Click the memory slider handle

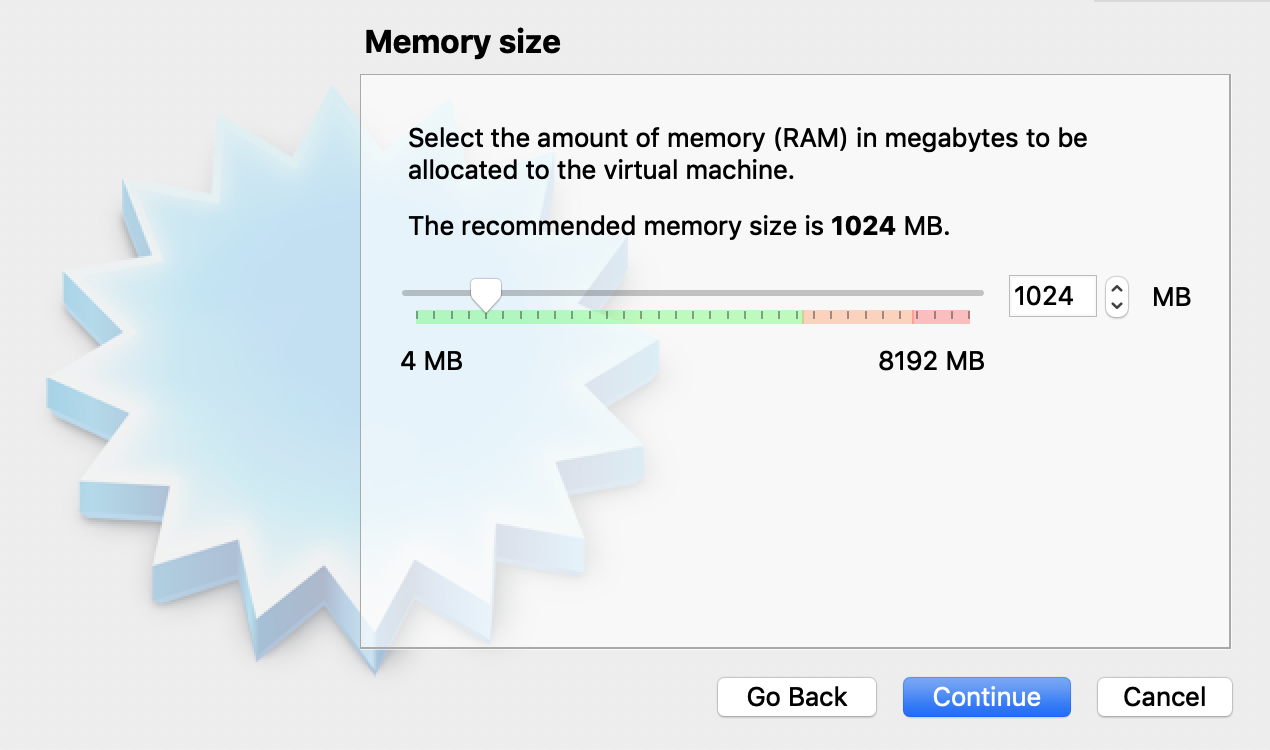coord(486,293)
